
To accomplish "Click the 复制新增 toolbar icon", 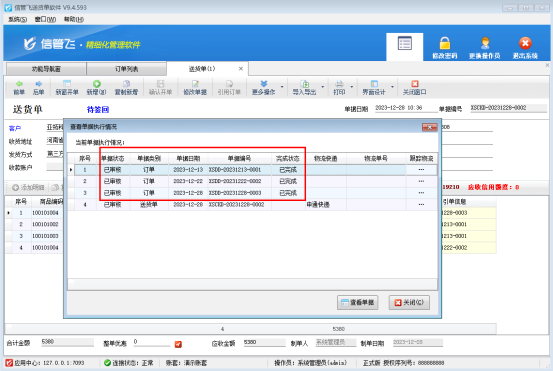I will (126, 84).
